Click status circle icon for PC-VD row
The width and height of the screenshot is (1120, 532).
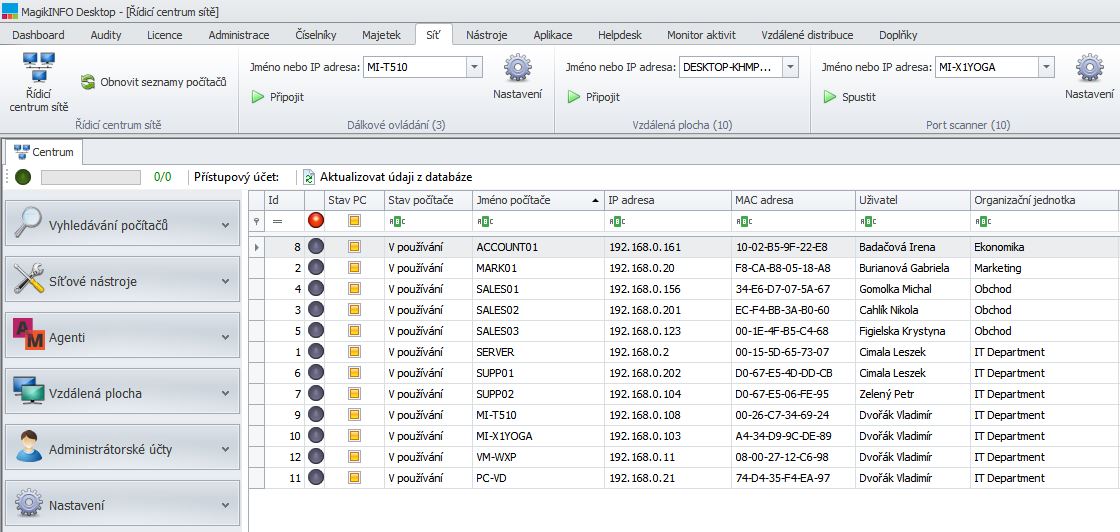(316, 478)
